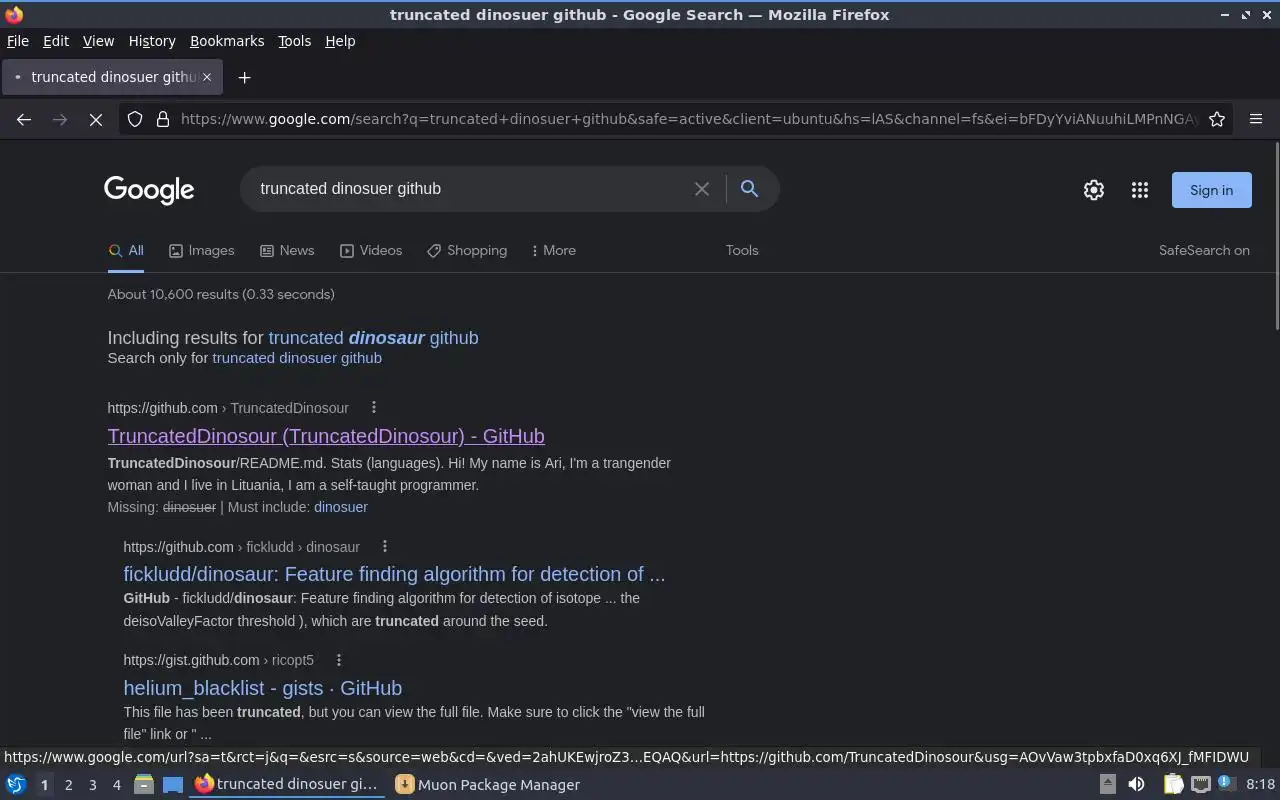
Task: Click the page vertical scrollbar
Action: (x=1276, y=237)
